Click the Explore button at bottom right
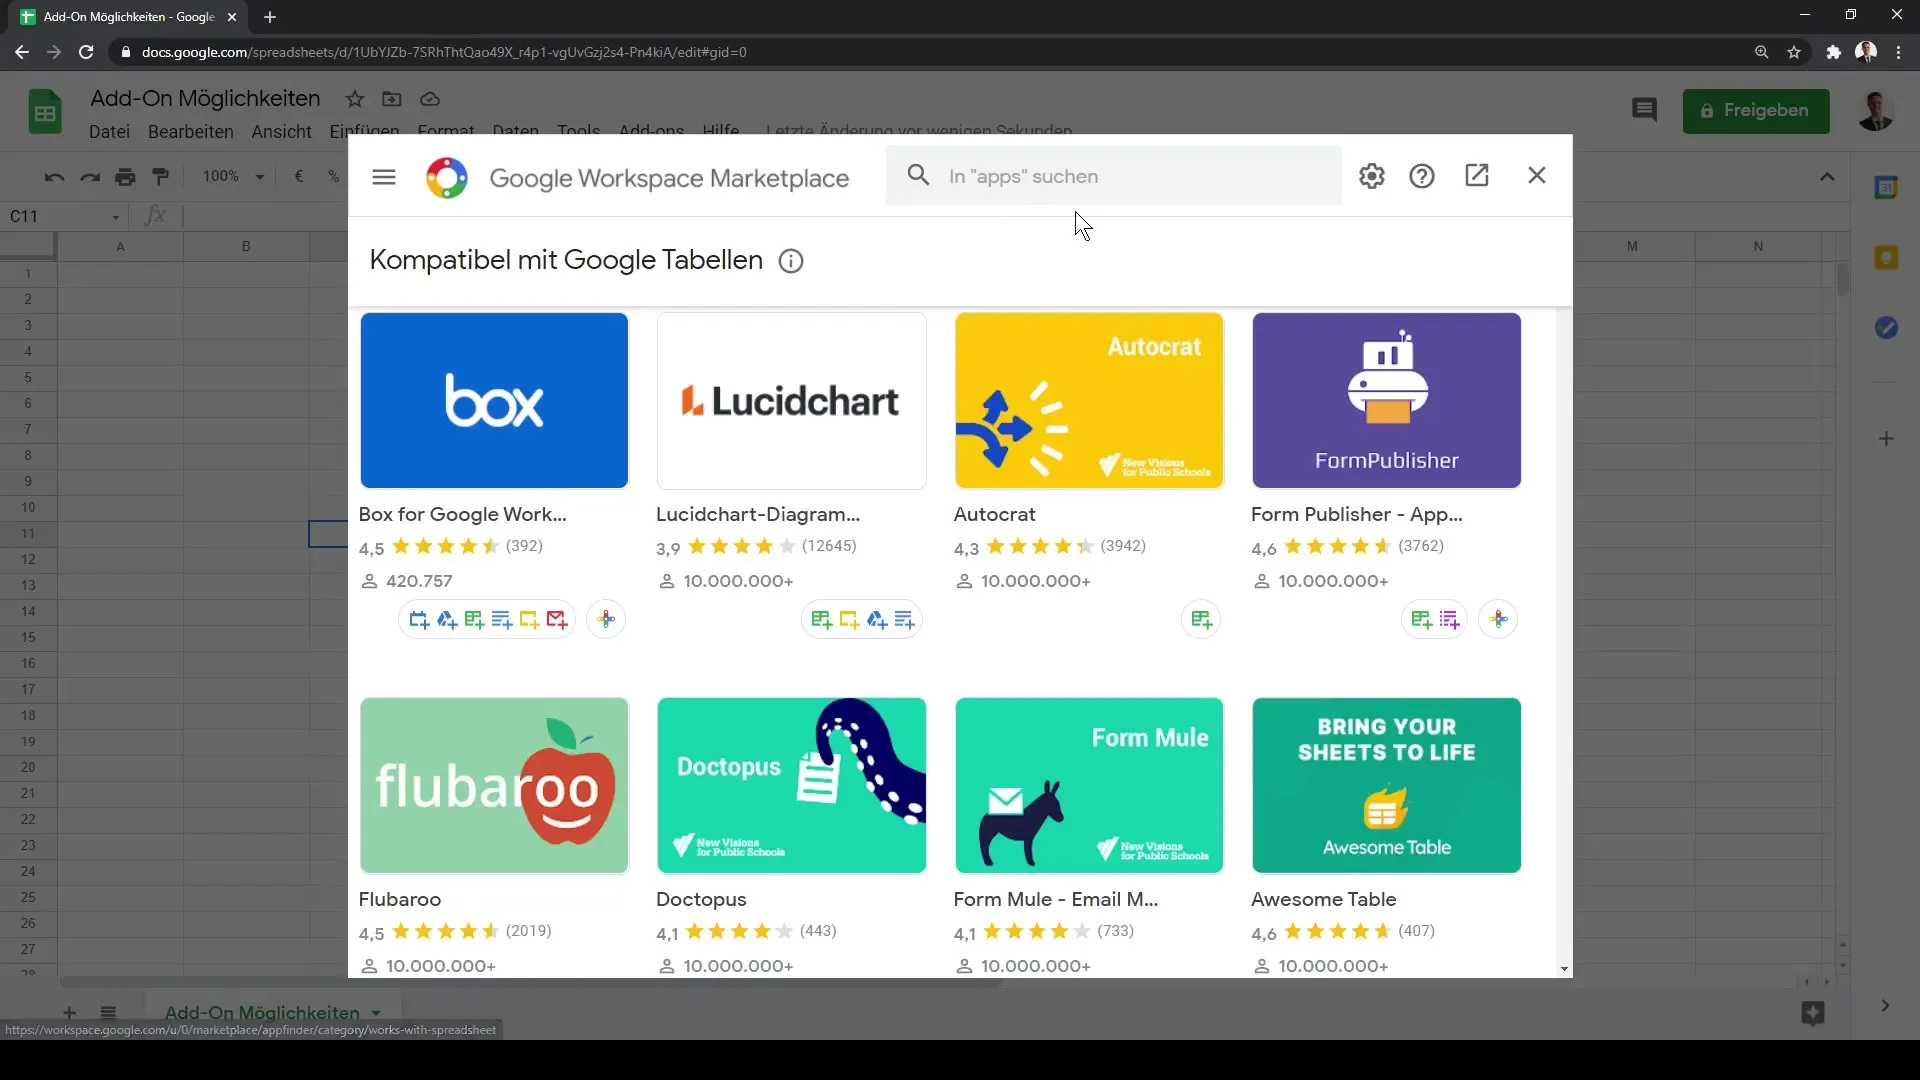1920x1080 pixels. click(x=1813, y=1013)
